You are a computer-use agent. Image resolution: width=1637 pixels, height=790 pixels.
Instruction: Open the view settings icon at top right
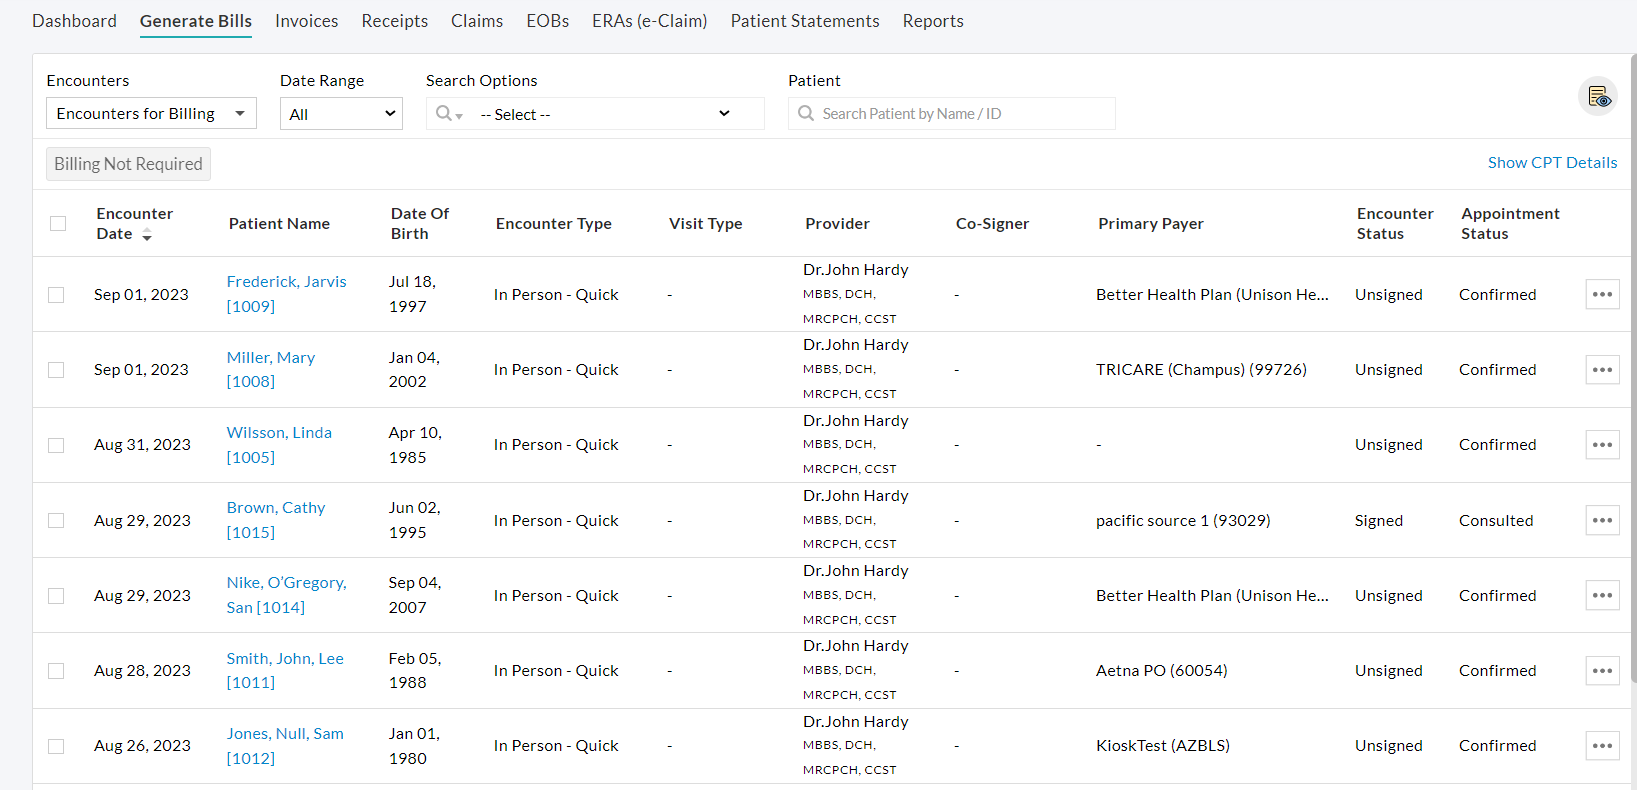[x=1597, y=97]
